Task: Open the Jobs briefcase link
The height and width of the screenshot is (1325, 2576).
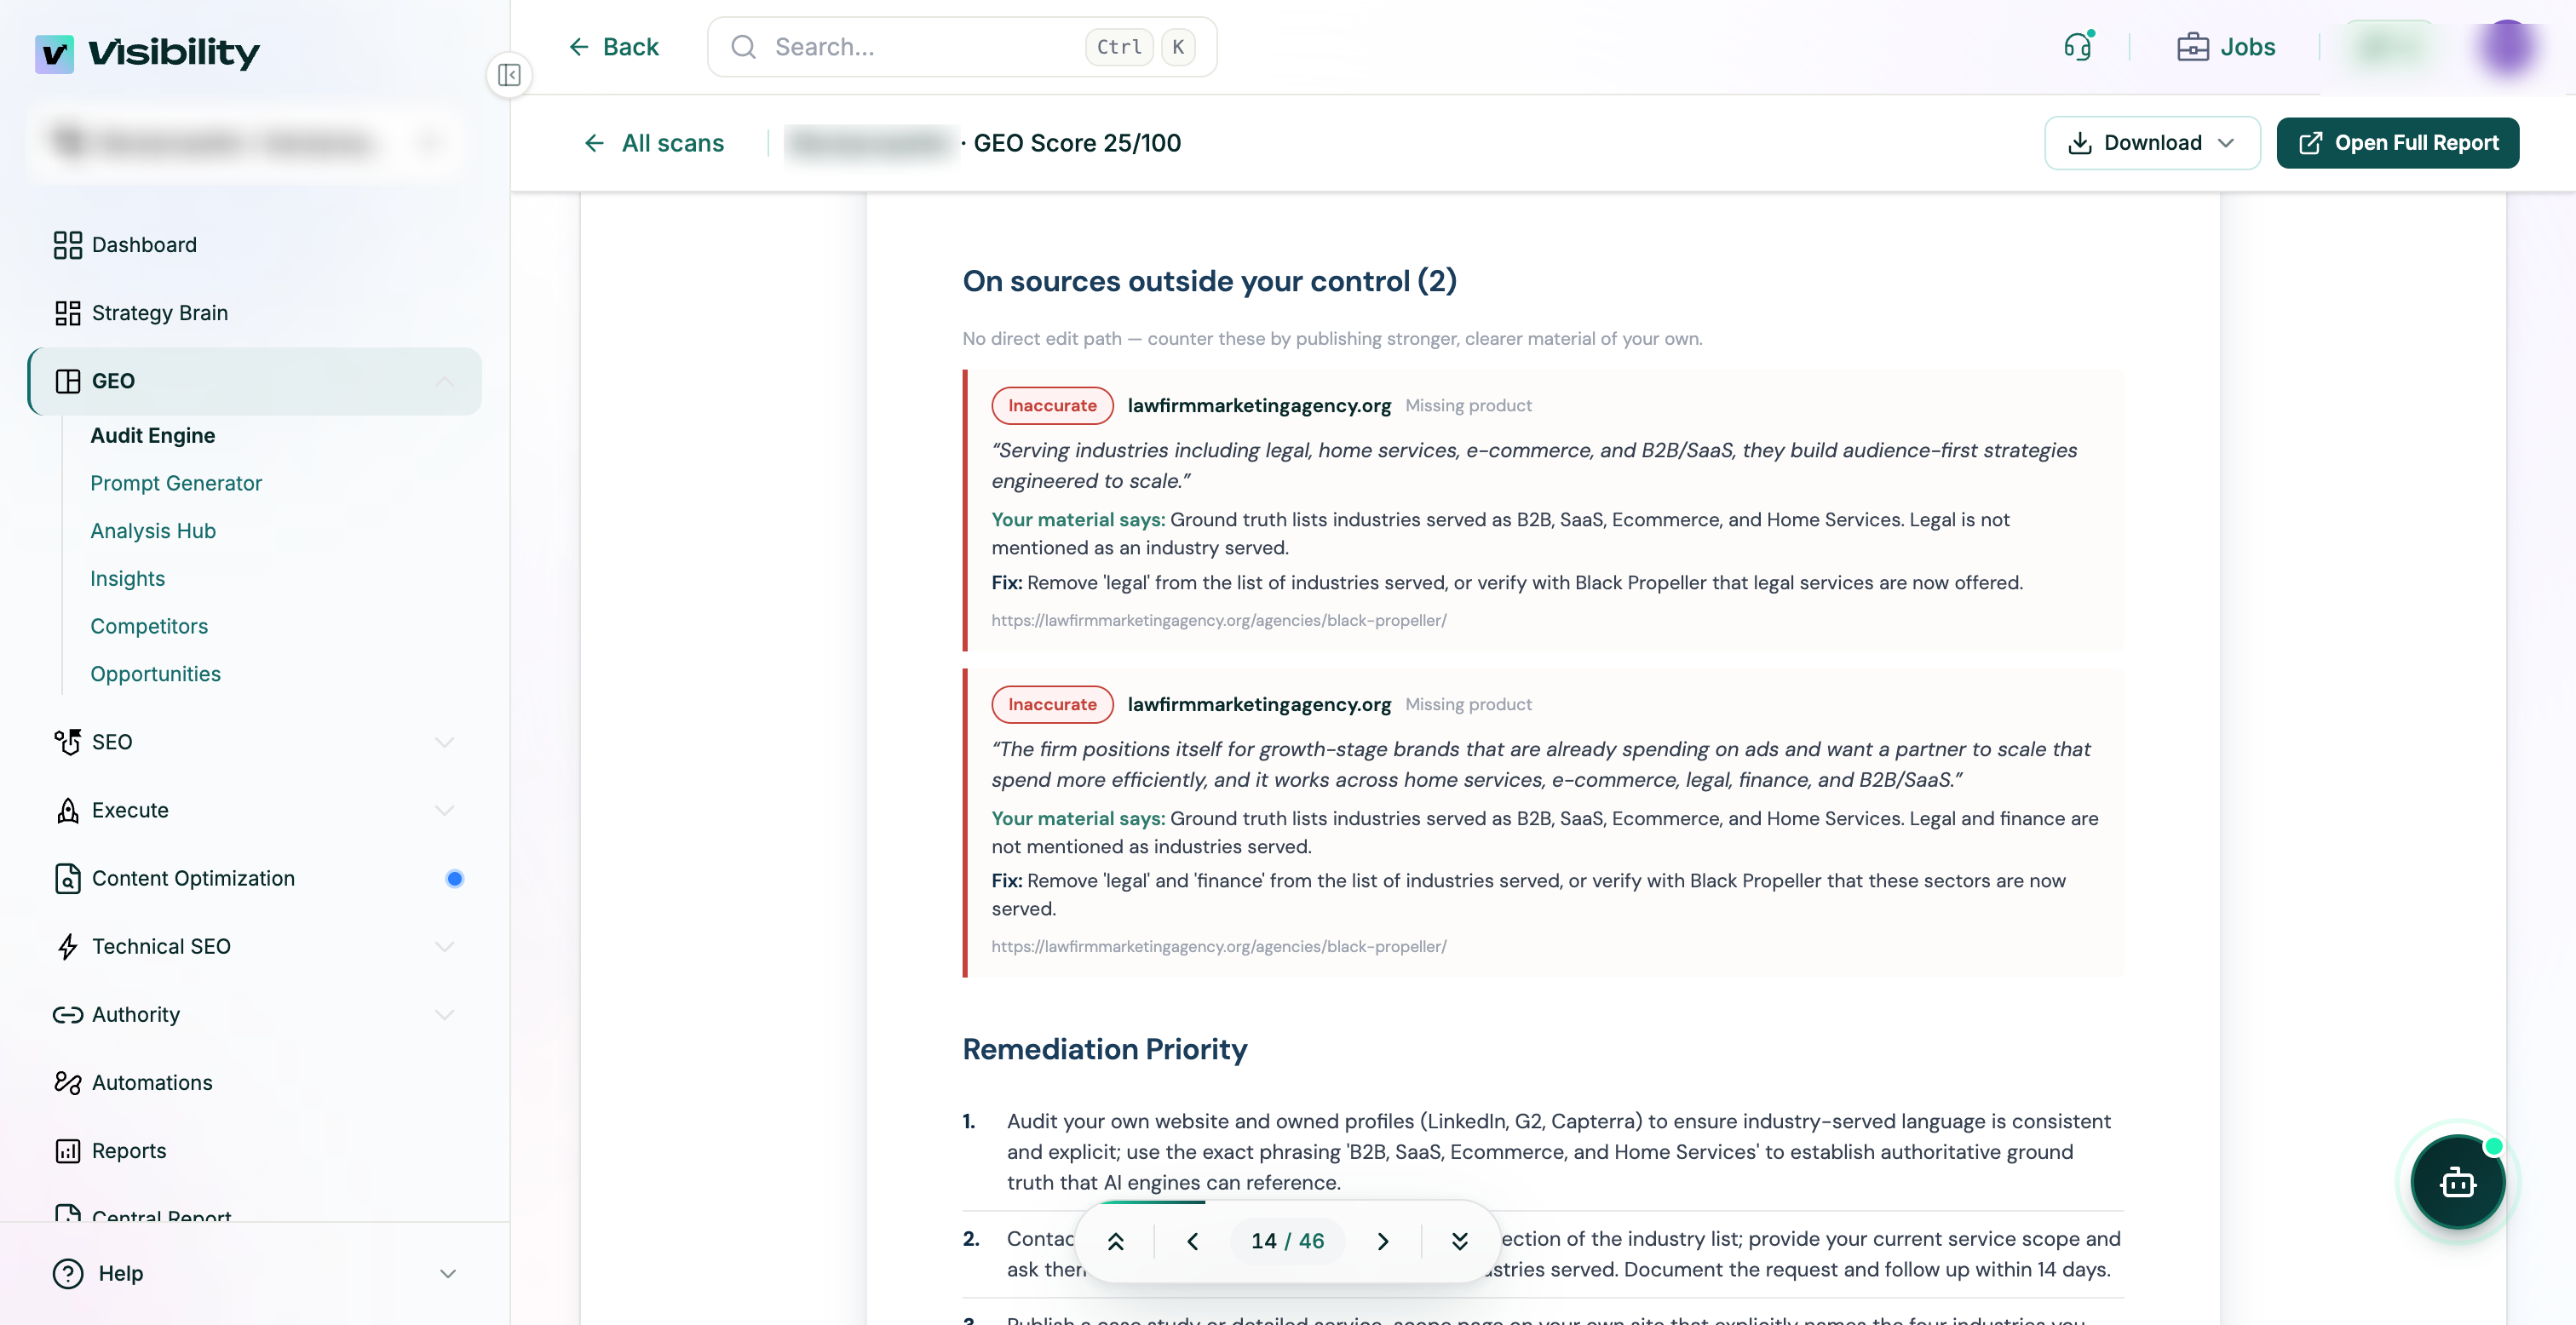Action: [x=2226, y=47]
